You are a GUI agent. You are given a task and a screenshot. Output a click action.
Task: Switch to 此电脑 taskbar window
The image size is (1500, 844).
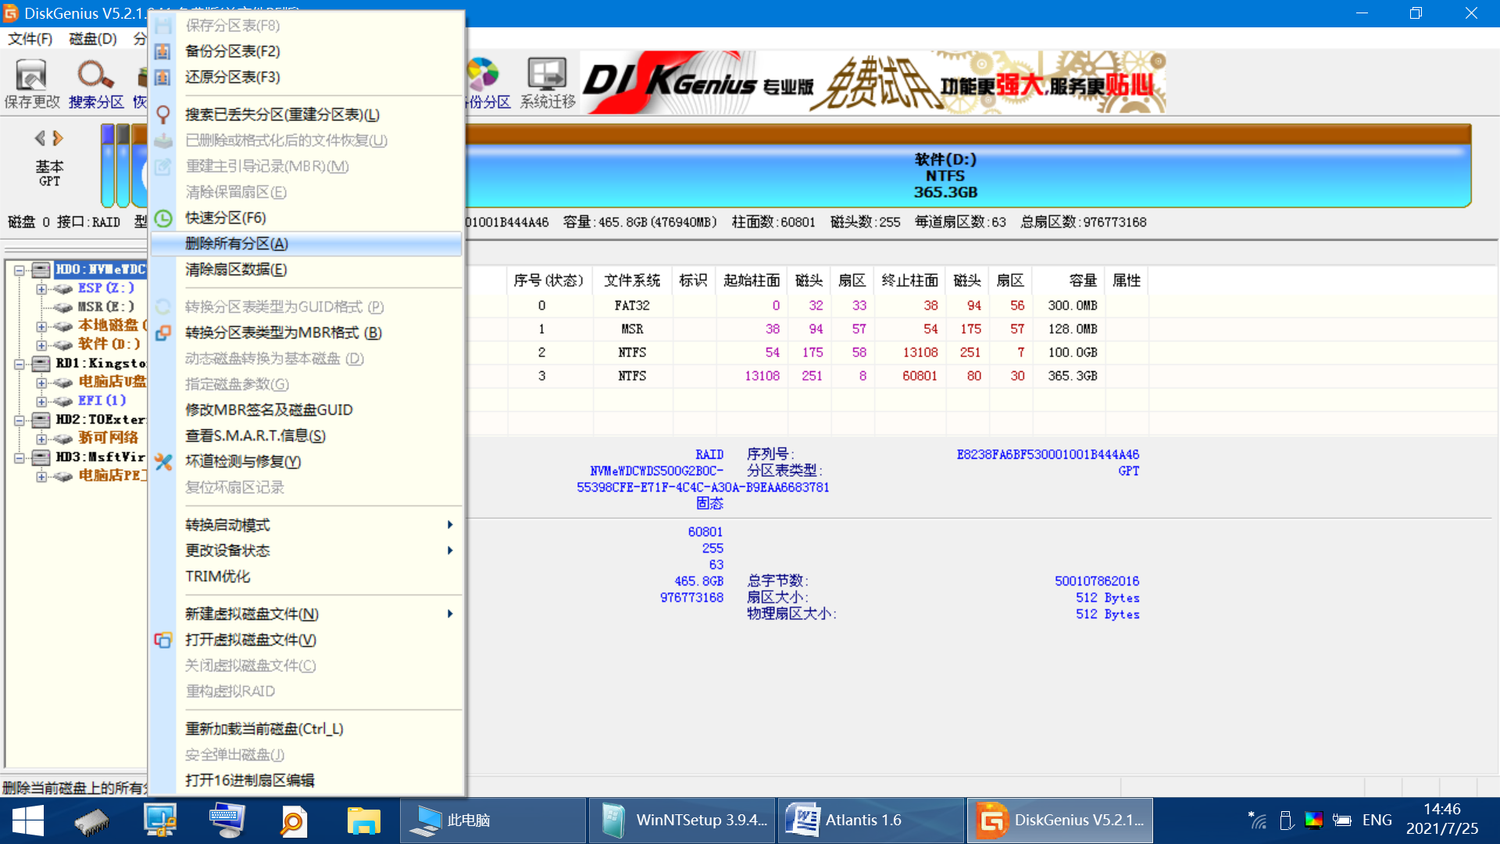[x=493, y=821]
